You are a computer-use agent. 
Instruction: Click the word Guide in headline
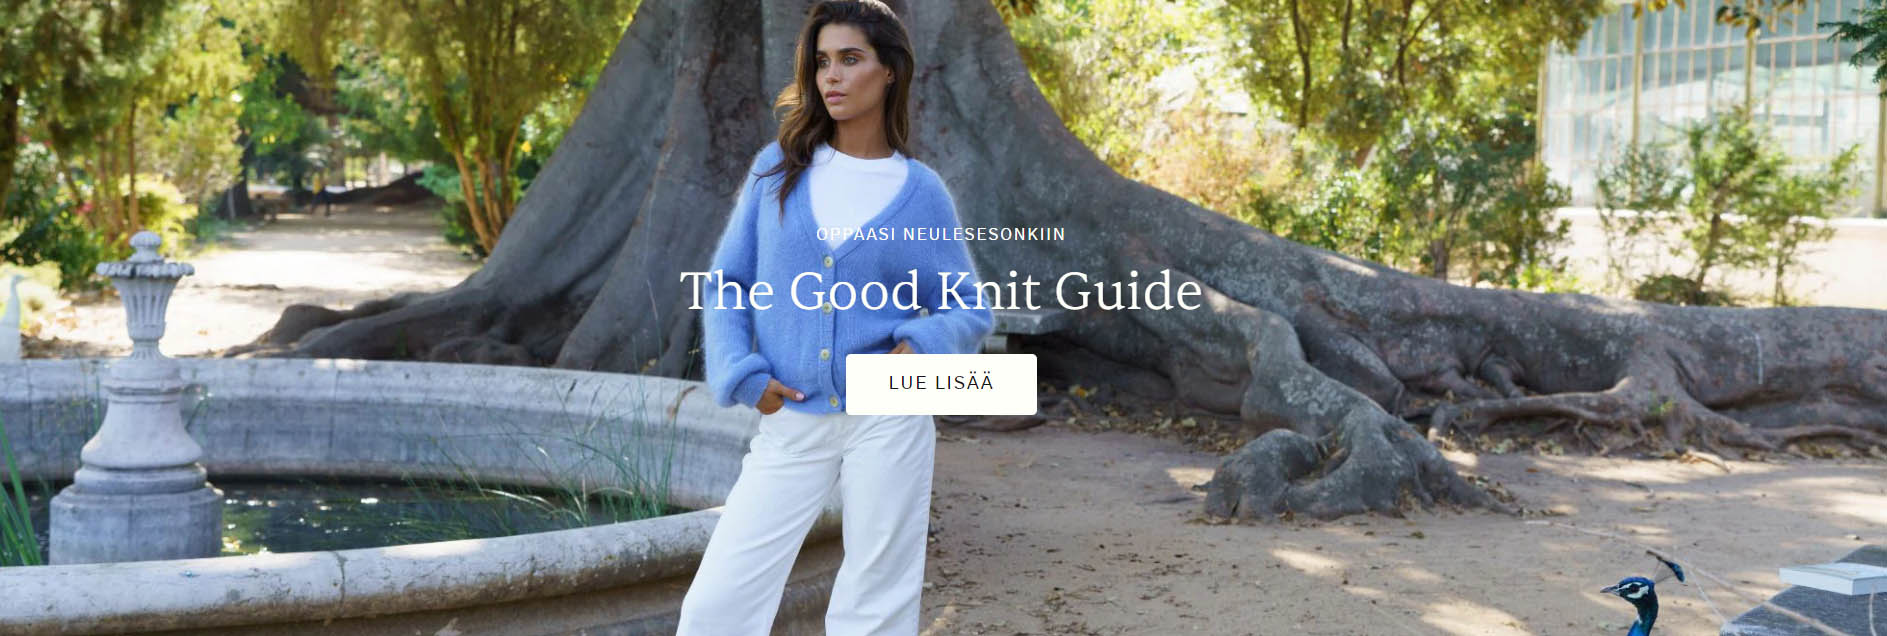(1128, 290)
